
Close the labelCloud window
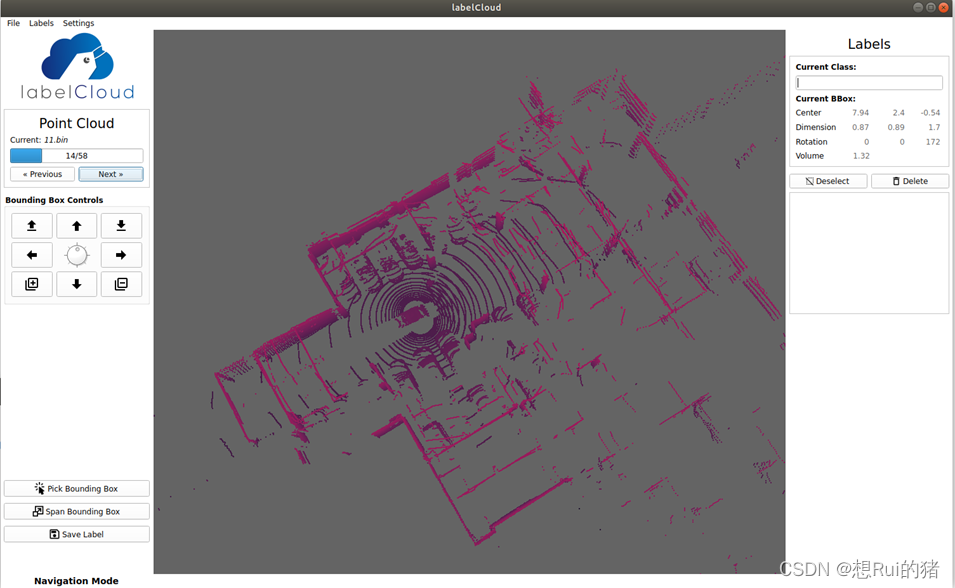[x=944, y=7]
